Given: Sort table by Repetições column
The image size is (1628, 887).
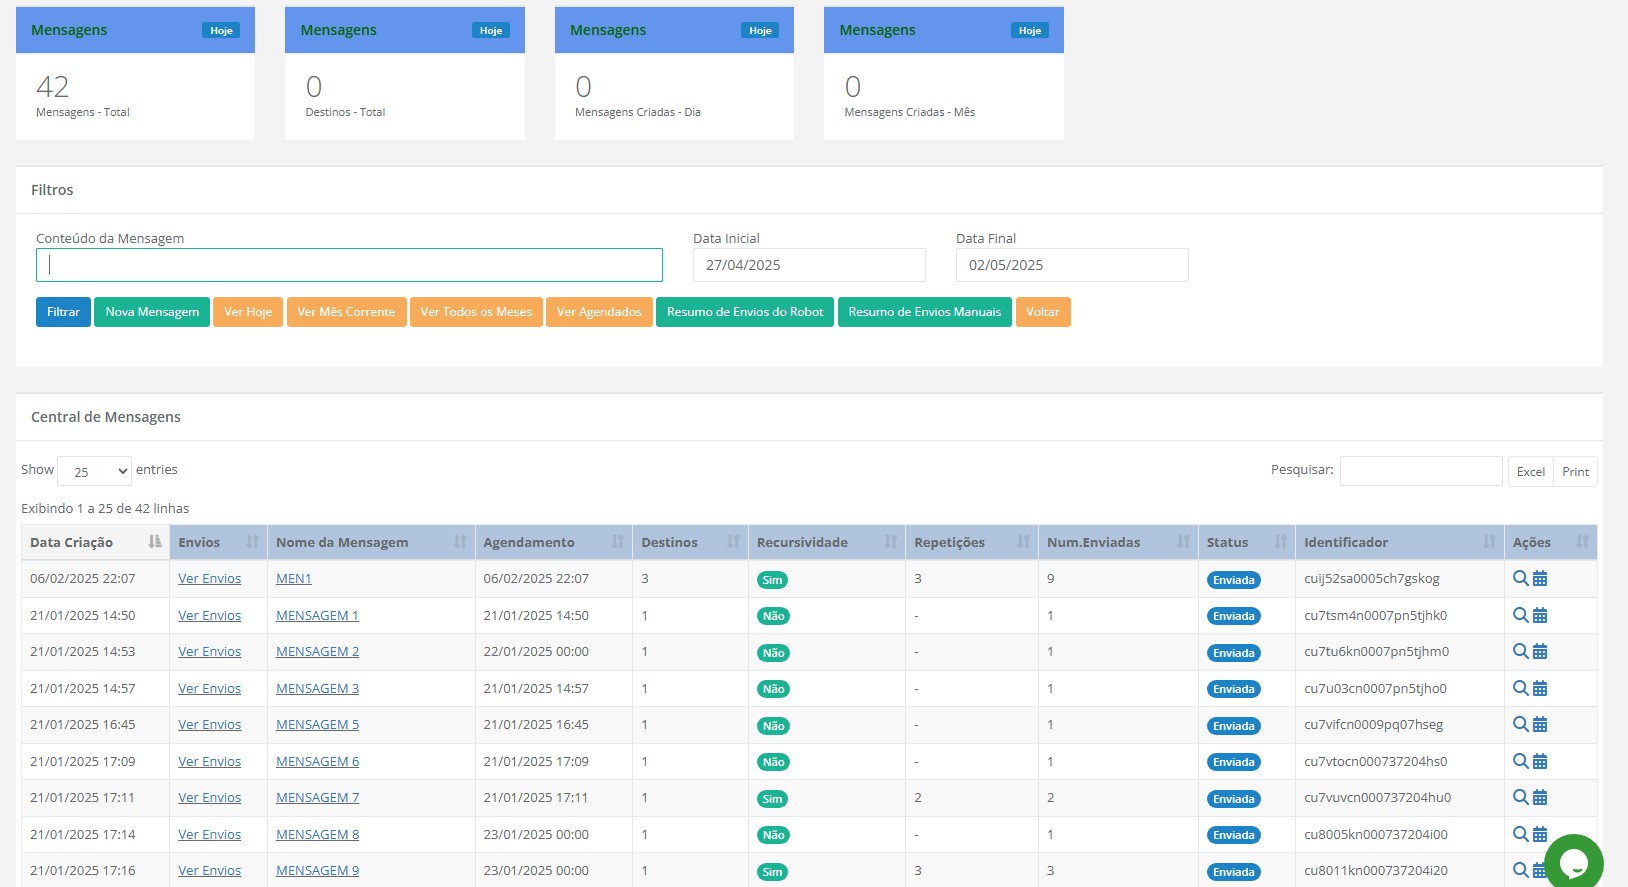Looking at the screenshot, I should 972,542.
